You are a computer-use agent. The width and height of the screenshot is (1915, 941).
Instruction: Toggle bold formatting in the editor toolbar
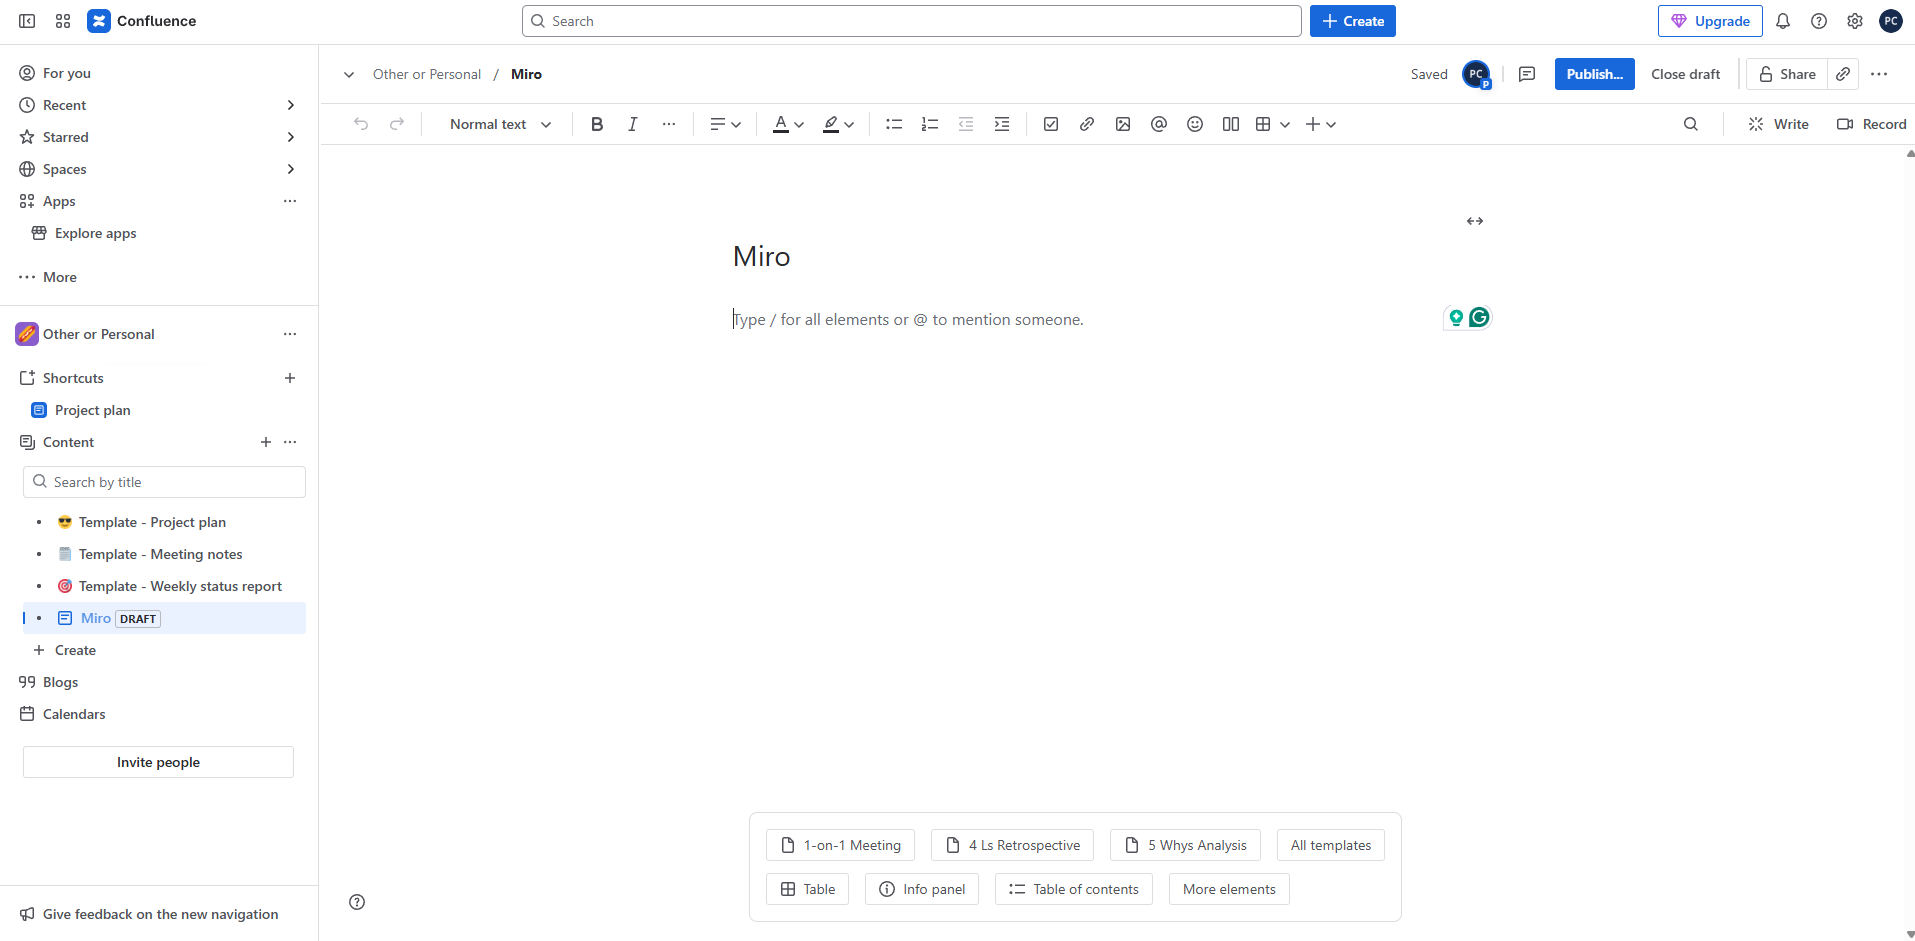pyautogui.click(x=597, y=124)
